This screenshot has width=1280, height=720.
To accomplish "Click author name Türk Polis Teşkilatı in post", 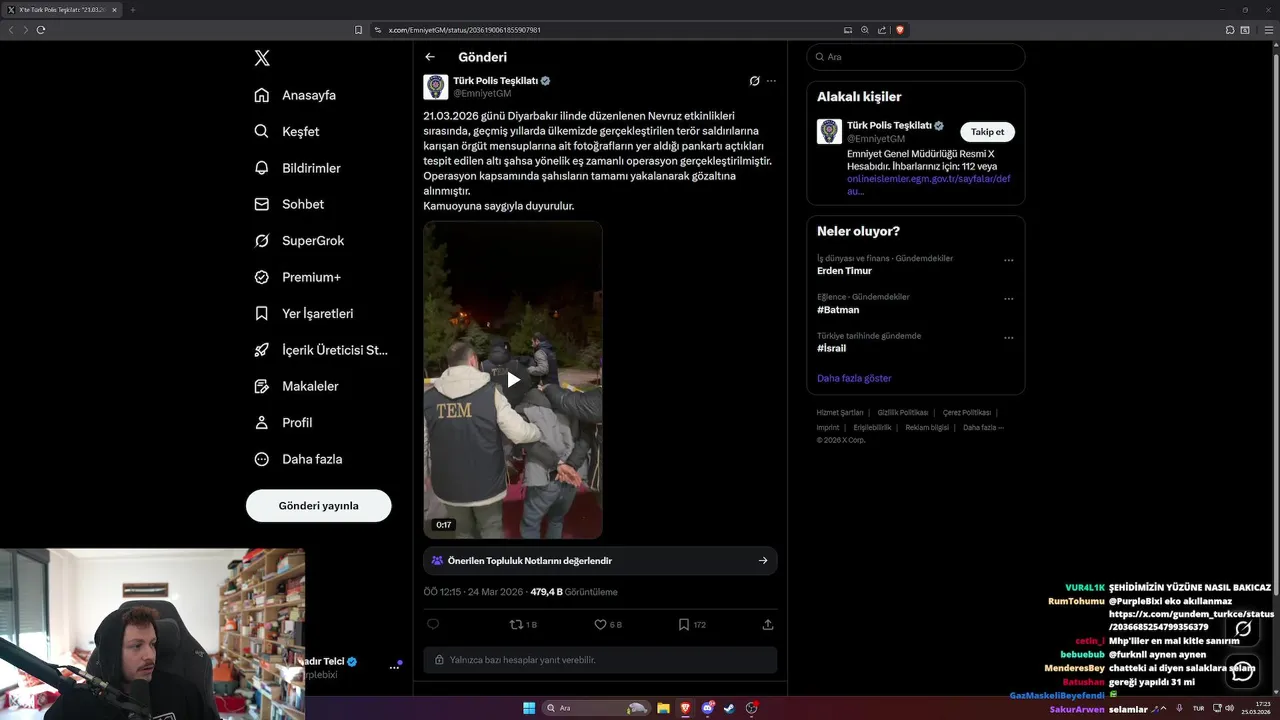I will coord(495,80).
